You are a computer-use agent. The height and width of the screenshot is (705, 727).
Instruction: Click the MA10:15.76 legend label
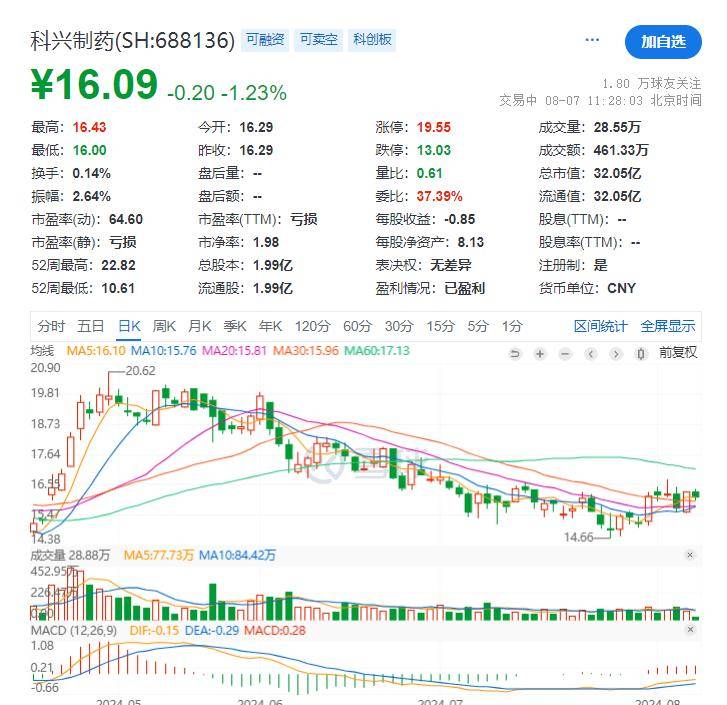[x=164, y=351]
